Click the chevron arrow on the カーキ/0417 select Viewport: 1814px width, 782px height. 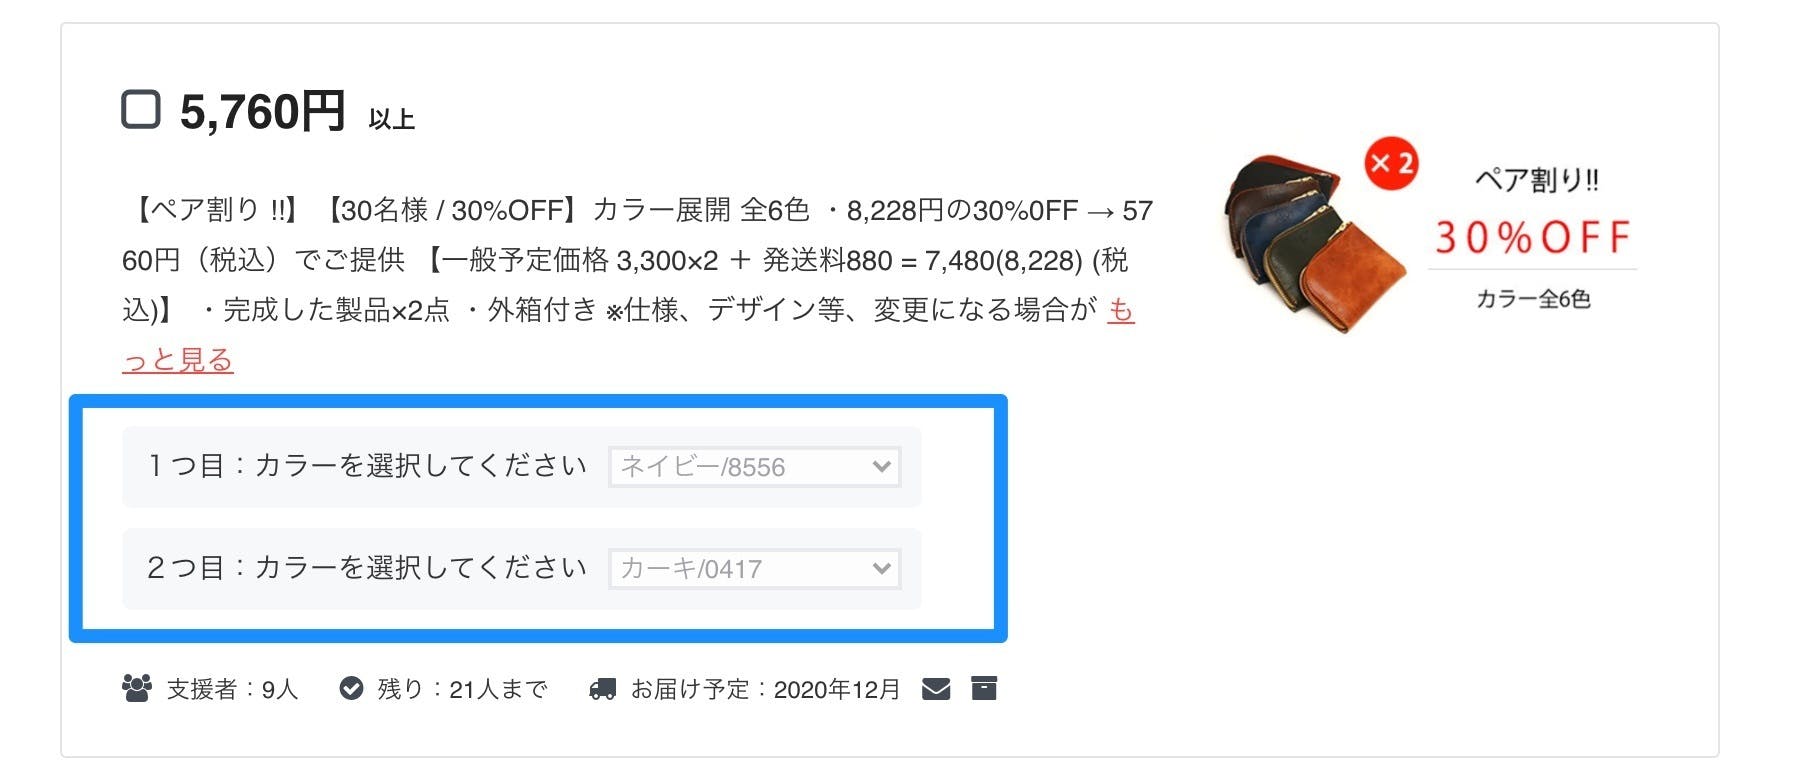click(881, 569)
